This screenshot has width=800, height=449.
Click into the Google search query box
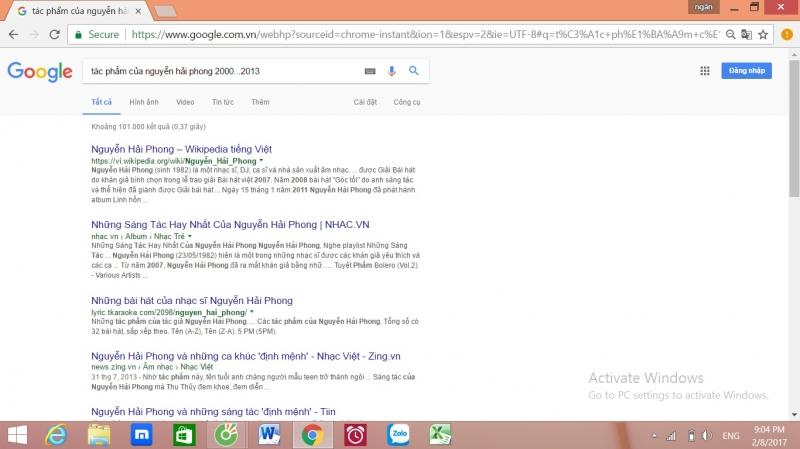220,72
